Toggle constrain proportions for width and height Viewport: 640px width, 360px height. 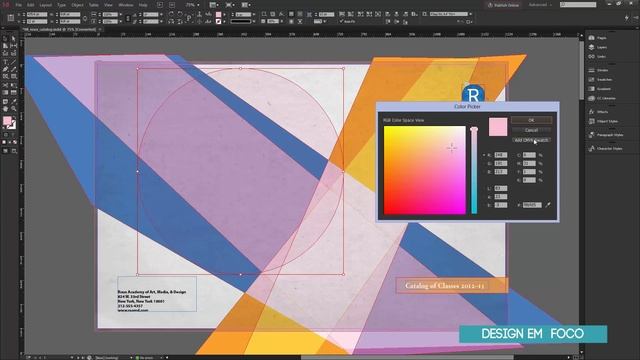(x=85, y=18)
